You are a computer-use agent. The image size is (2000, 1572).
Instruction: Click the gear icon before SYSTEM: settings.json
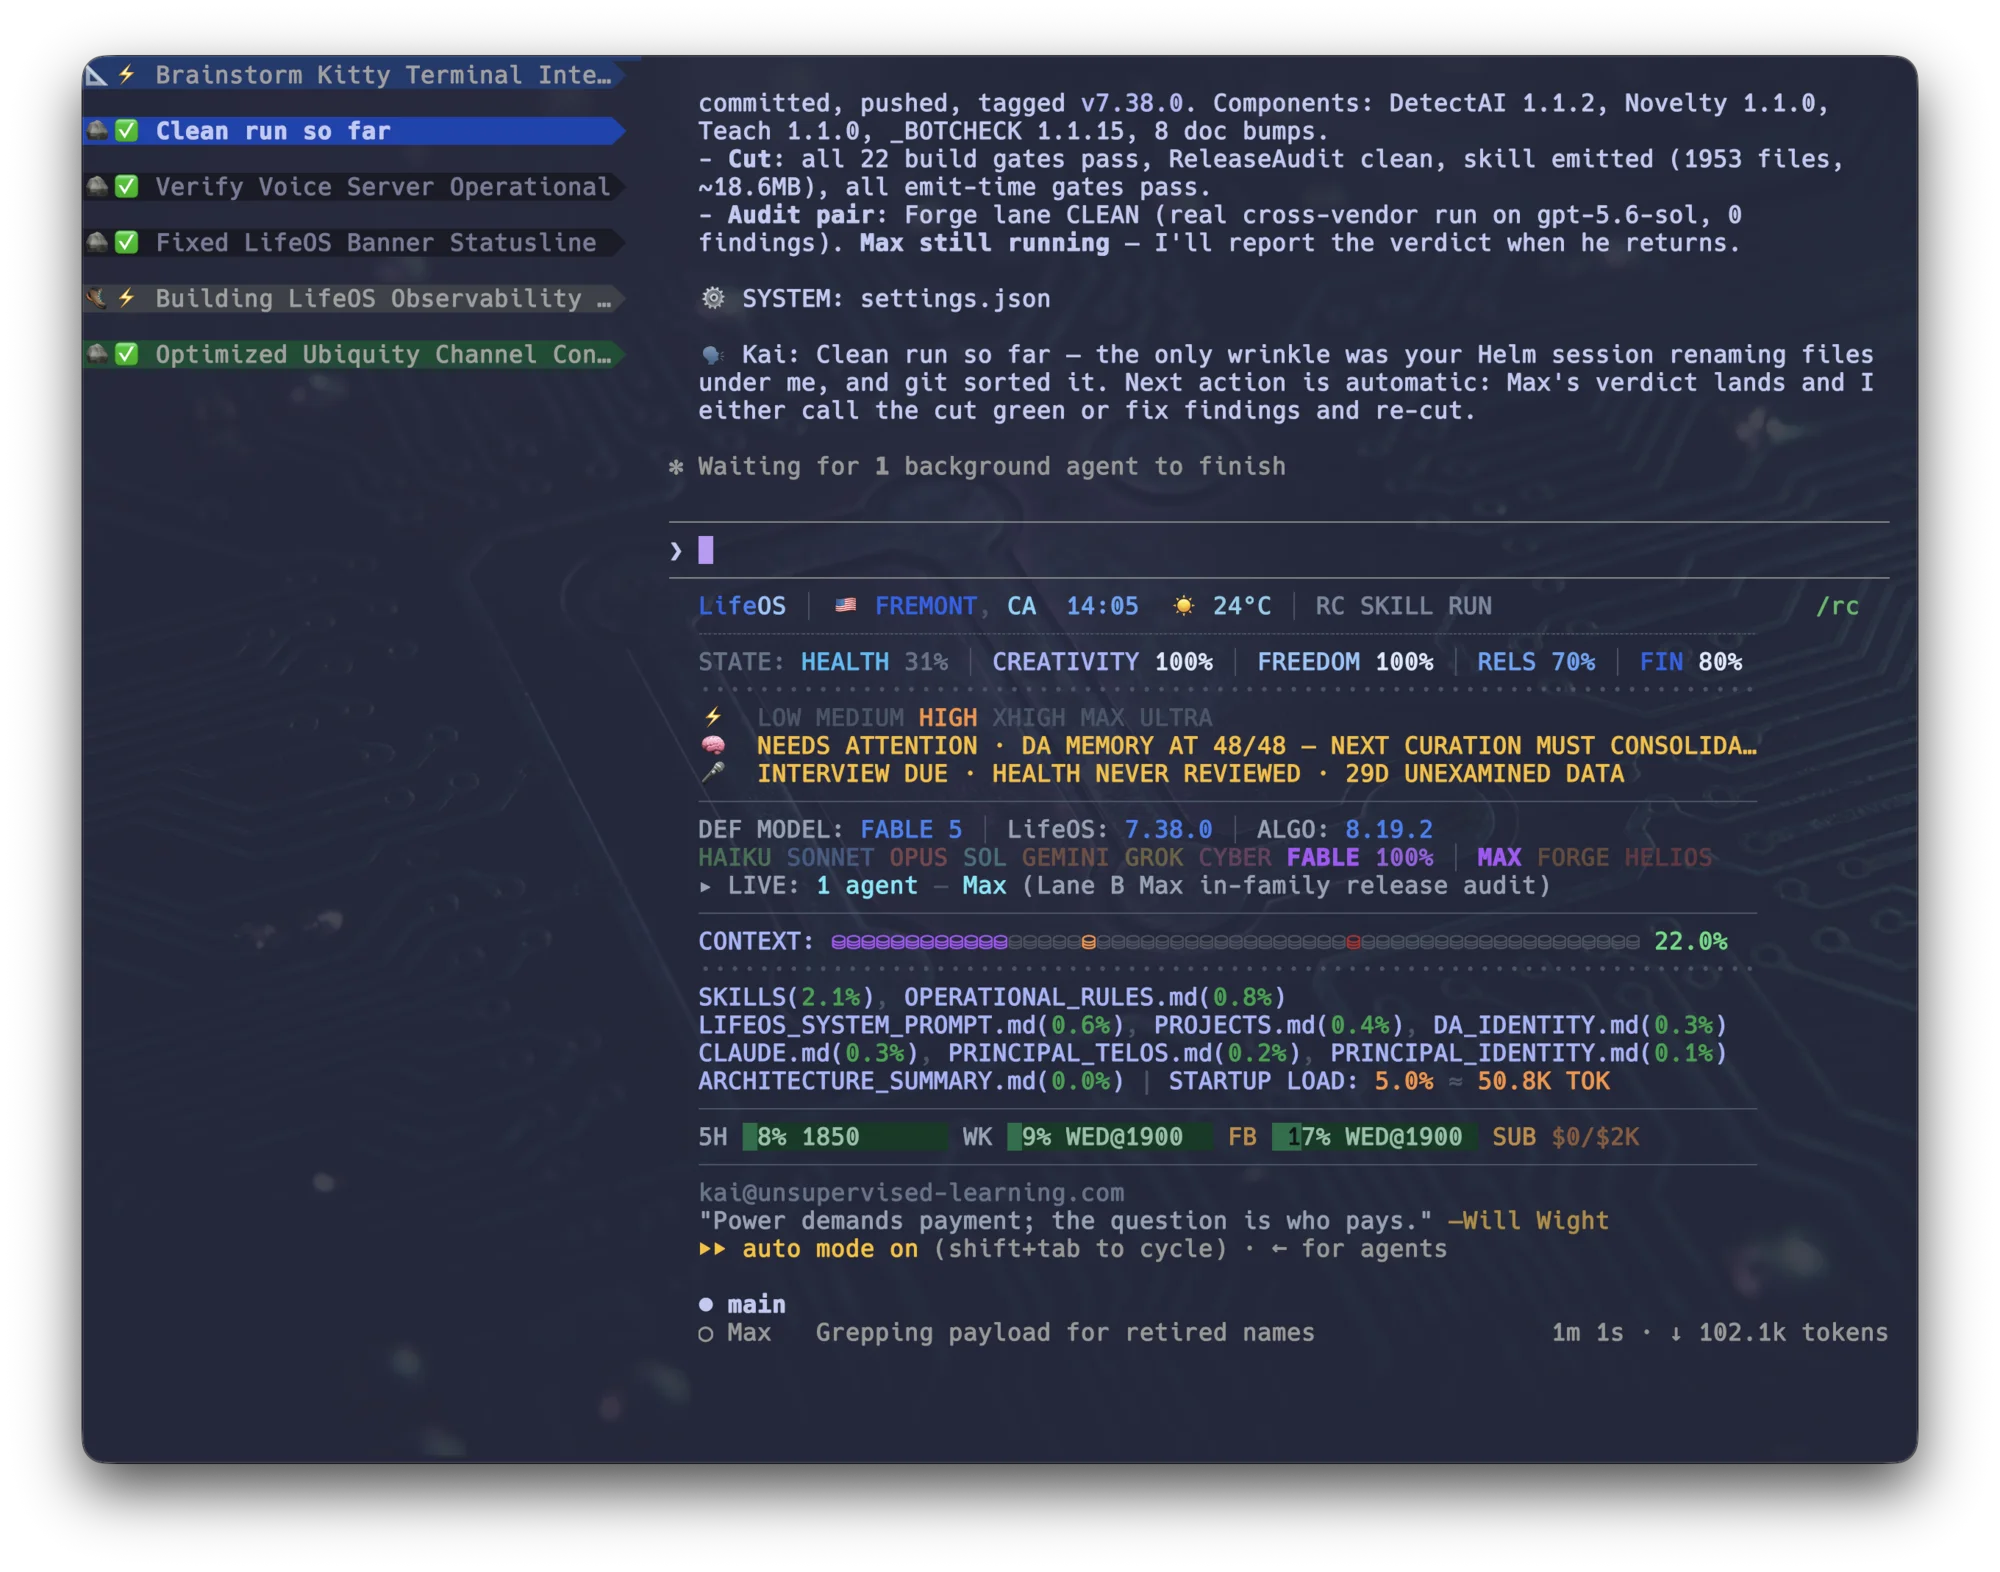coord(713,299)
